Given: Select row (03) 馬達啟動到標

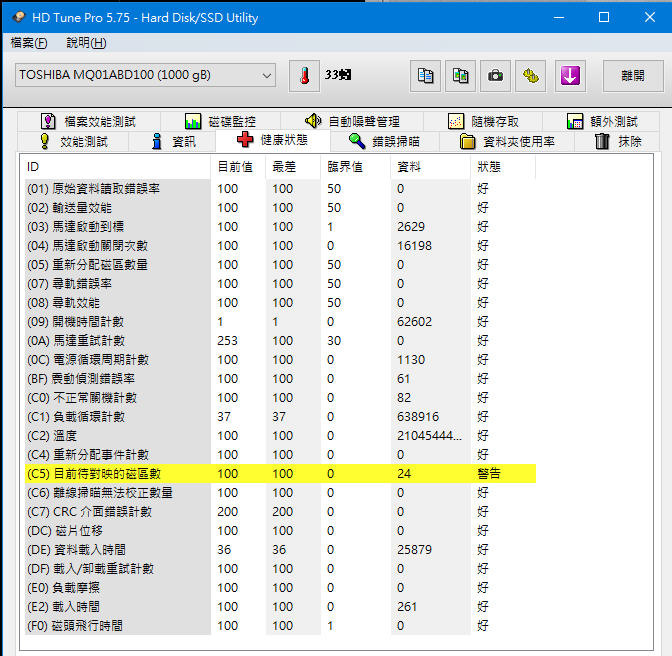Looking at the screenshot, I should (x=280, y=227).
